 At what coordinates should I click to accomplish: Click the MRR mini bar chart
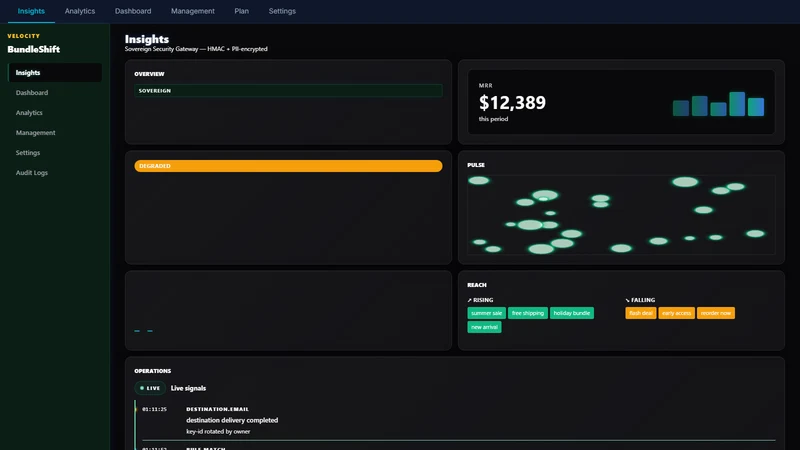coord(718,104)
